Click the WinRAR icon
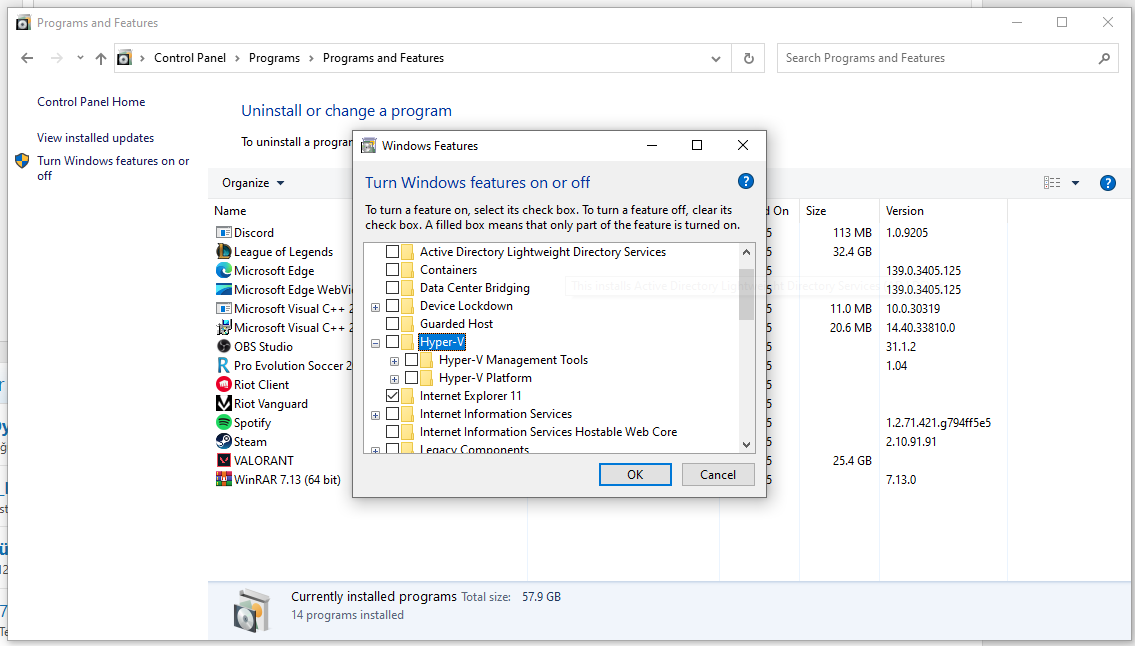 pos(224,479)
